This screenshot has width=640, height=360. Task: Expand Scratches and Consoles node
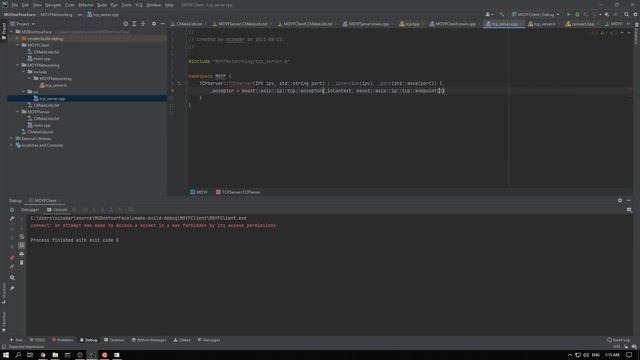[11, 145]
